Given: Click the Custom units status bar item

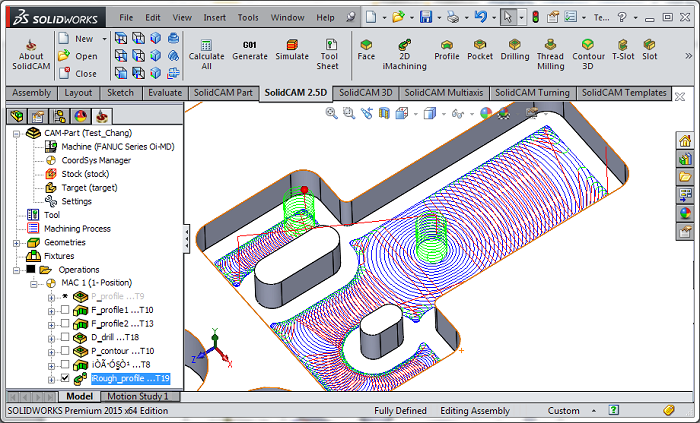Looking at the screenshot, I should (563, 411).
